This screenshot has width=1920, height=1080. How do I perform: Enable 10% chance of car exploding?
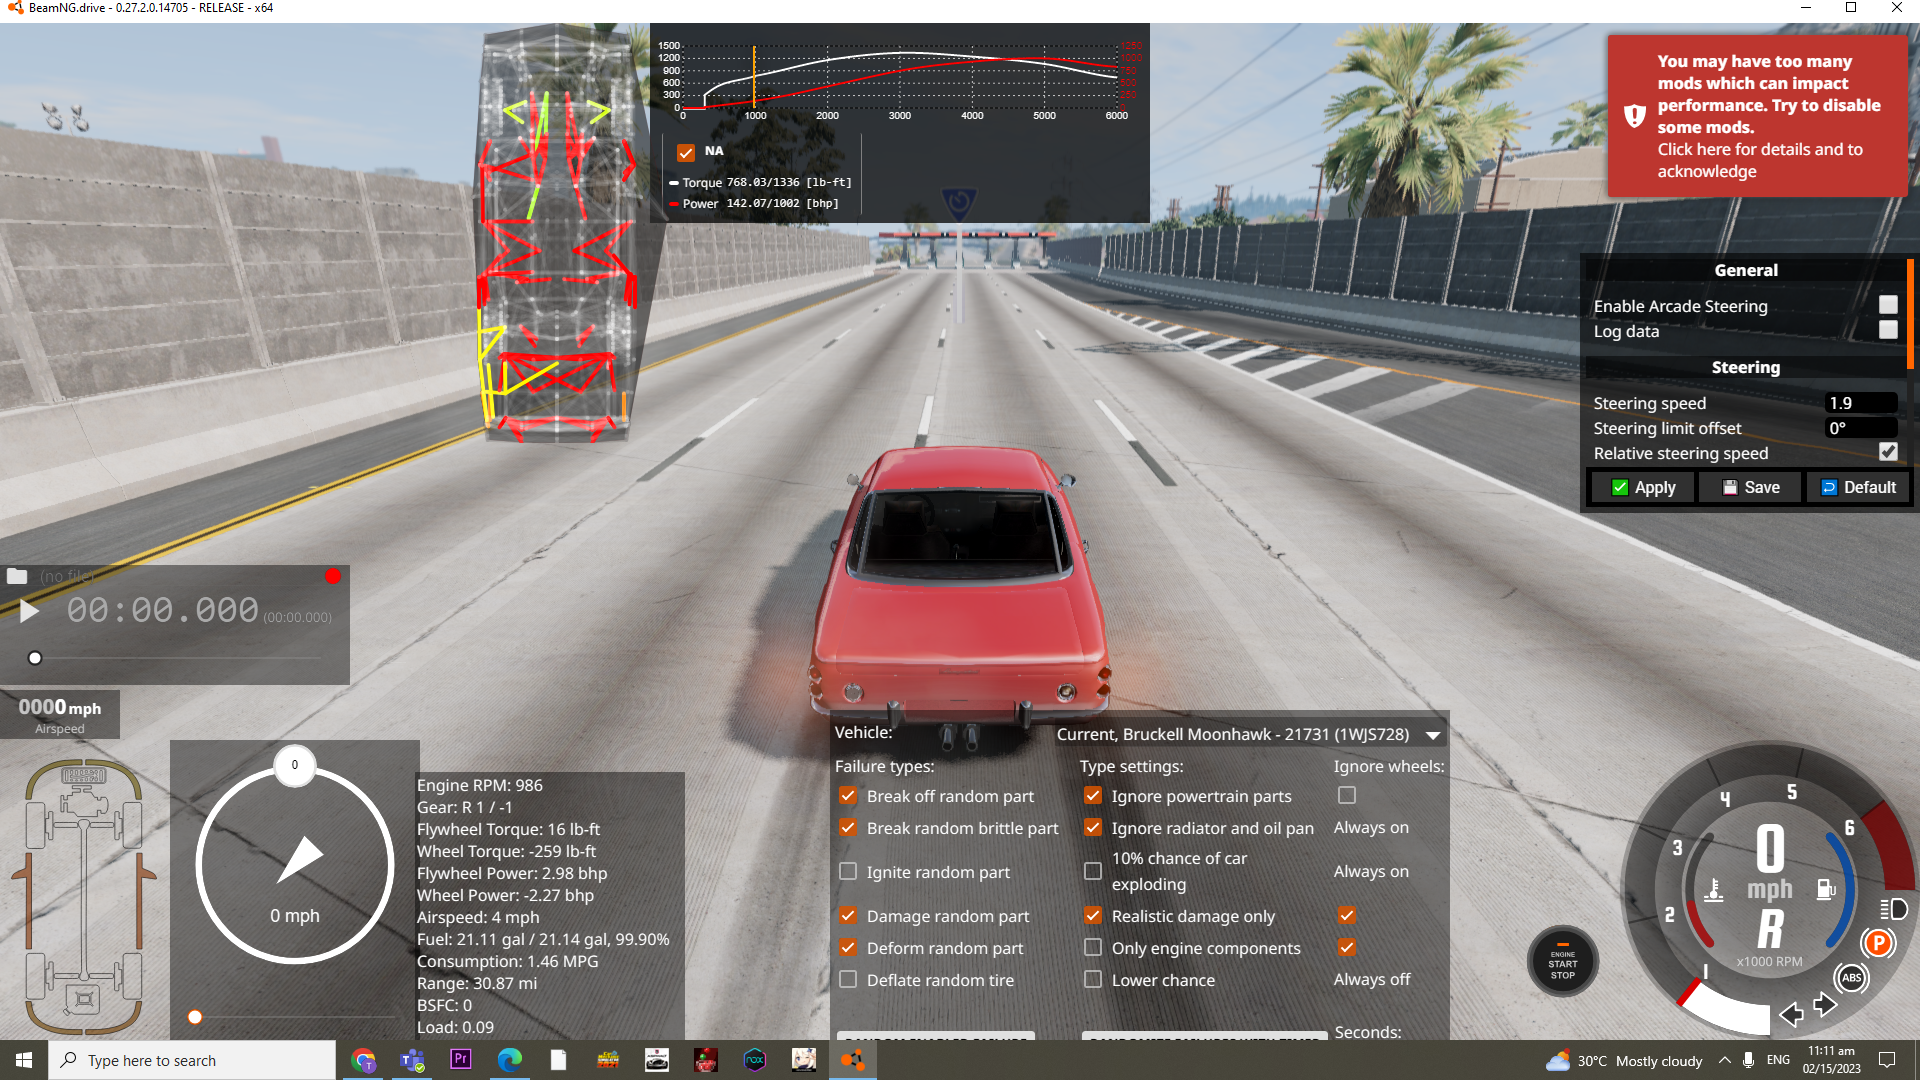[x=1093, y=871]
